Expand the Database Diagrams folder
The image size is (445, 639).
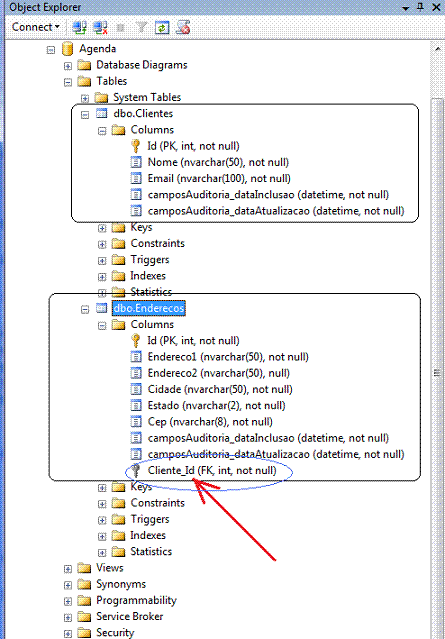[68, 66]
